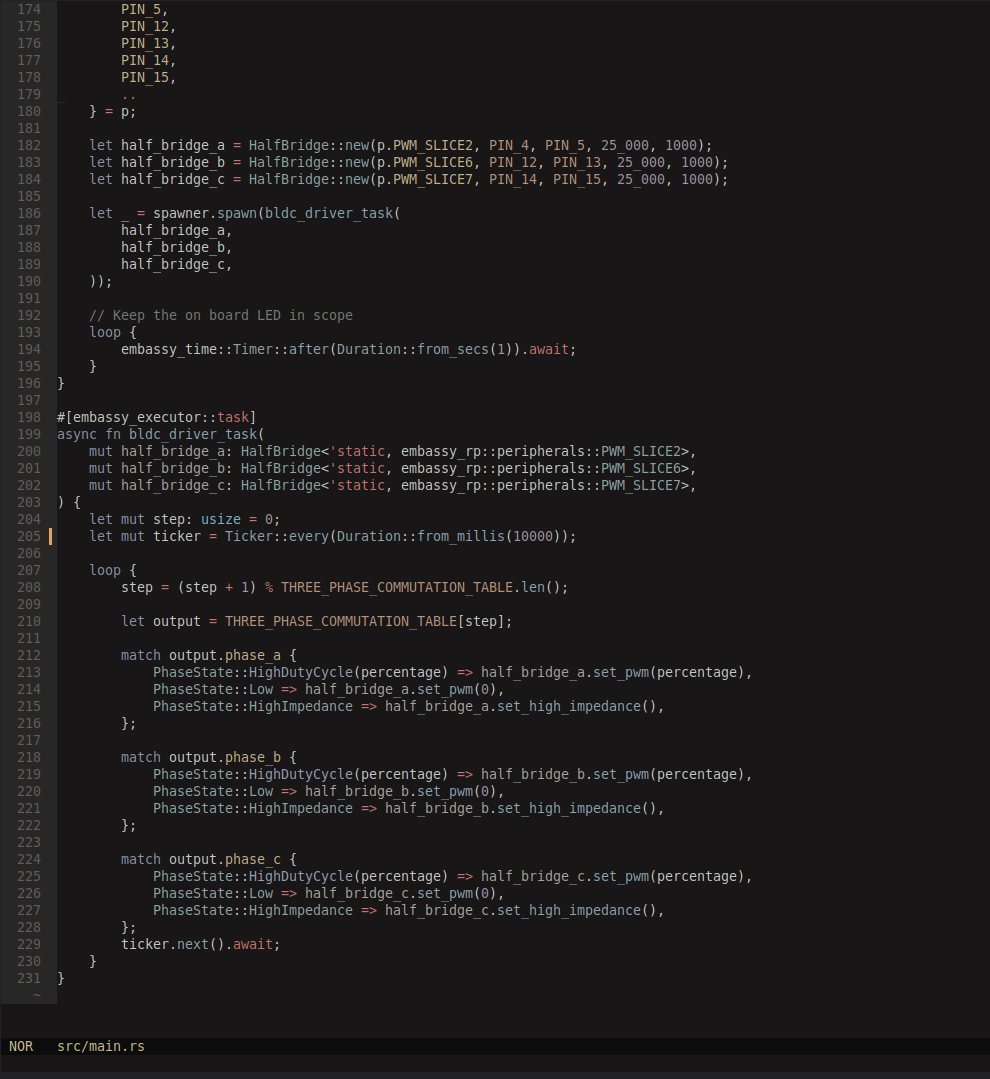Click the src/main.rs filename in status bar

coord(100,1045)
